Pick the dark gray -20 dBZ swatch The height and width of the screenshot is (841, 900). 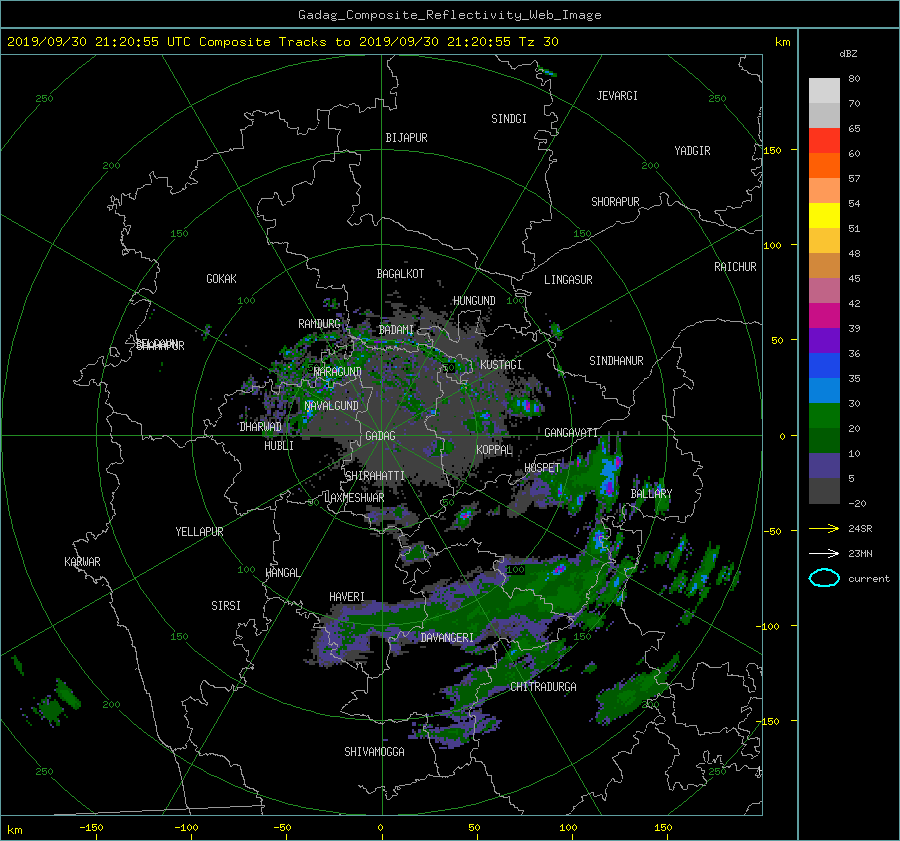(824, 491)
